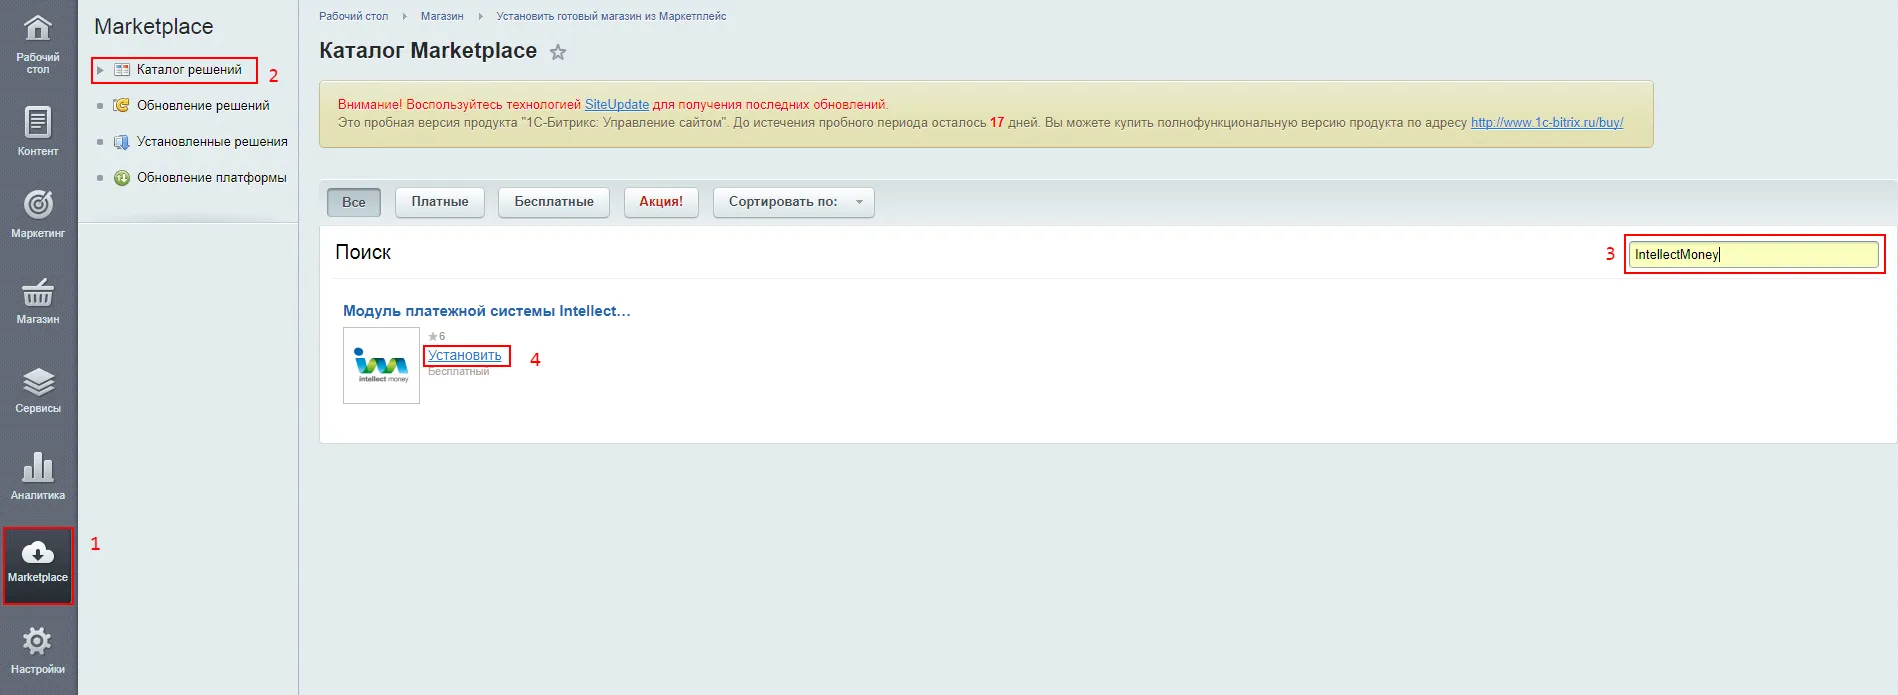Filter by Бесплатные solutions
Image resolution: width=1898 pixels, height=695 pixels.
(x=554, y=202)
